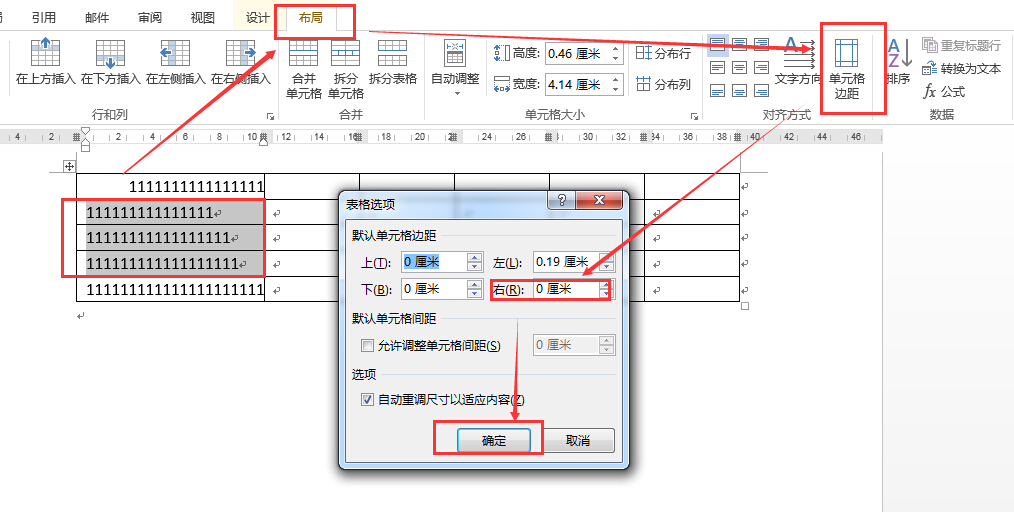Align cell text top center

740,45
